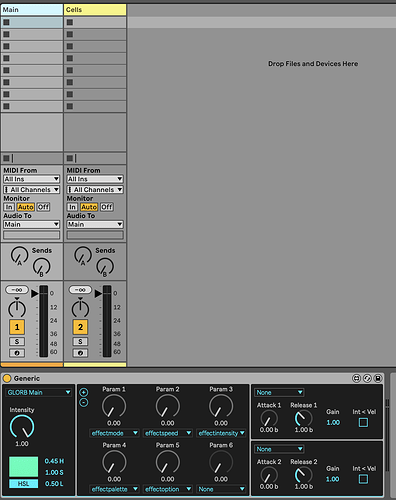Open Cells track Audio To dropdown
The height and width of the screenshot is (500, 396).
95,224
